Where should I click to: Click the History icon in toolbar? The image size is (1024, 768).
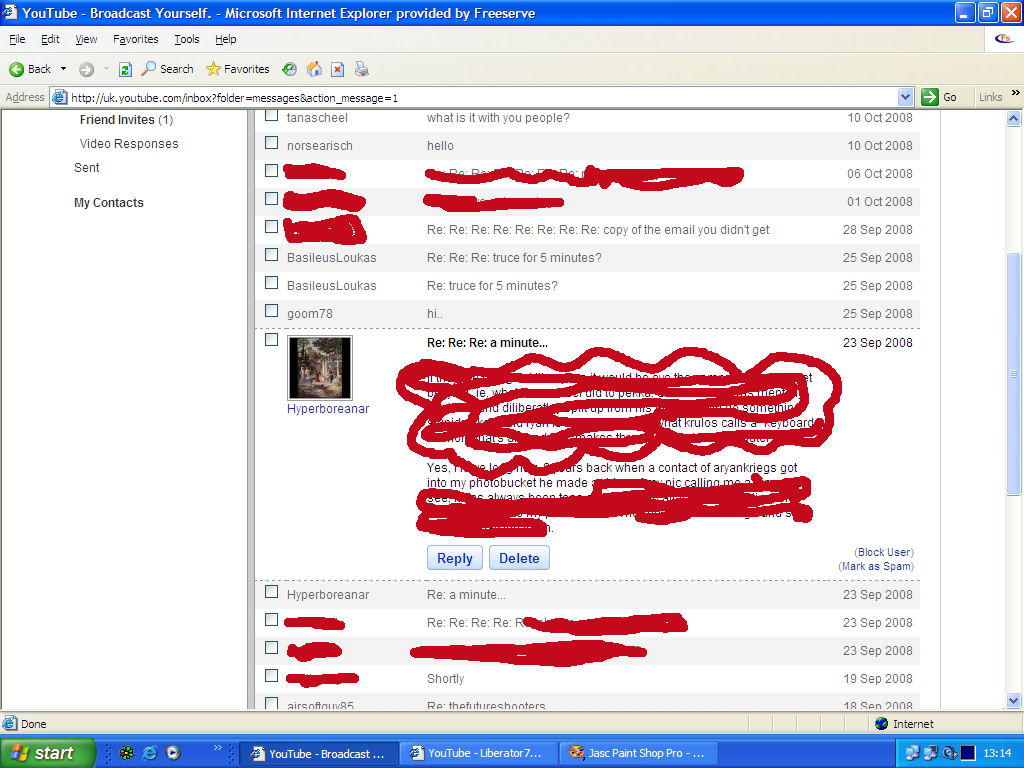click(x=289, y=69)
